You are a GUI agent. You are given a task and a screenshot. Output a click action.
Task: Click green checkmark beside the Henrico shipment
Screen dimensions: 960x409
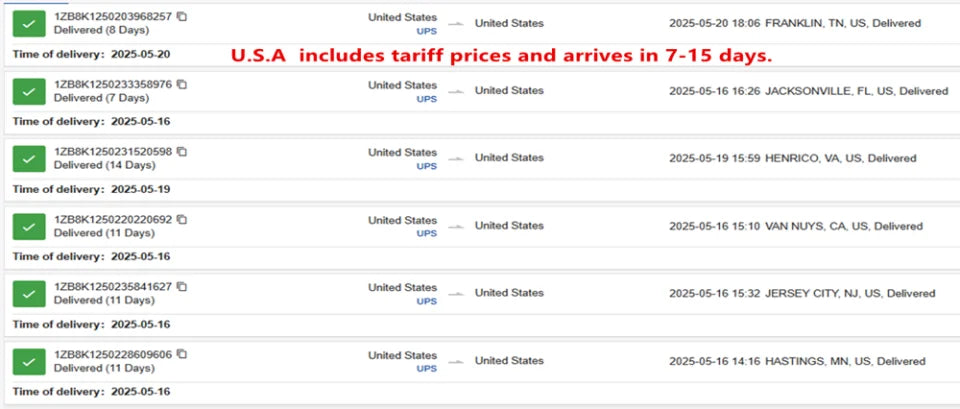(x=29, y=159)
